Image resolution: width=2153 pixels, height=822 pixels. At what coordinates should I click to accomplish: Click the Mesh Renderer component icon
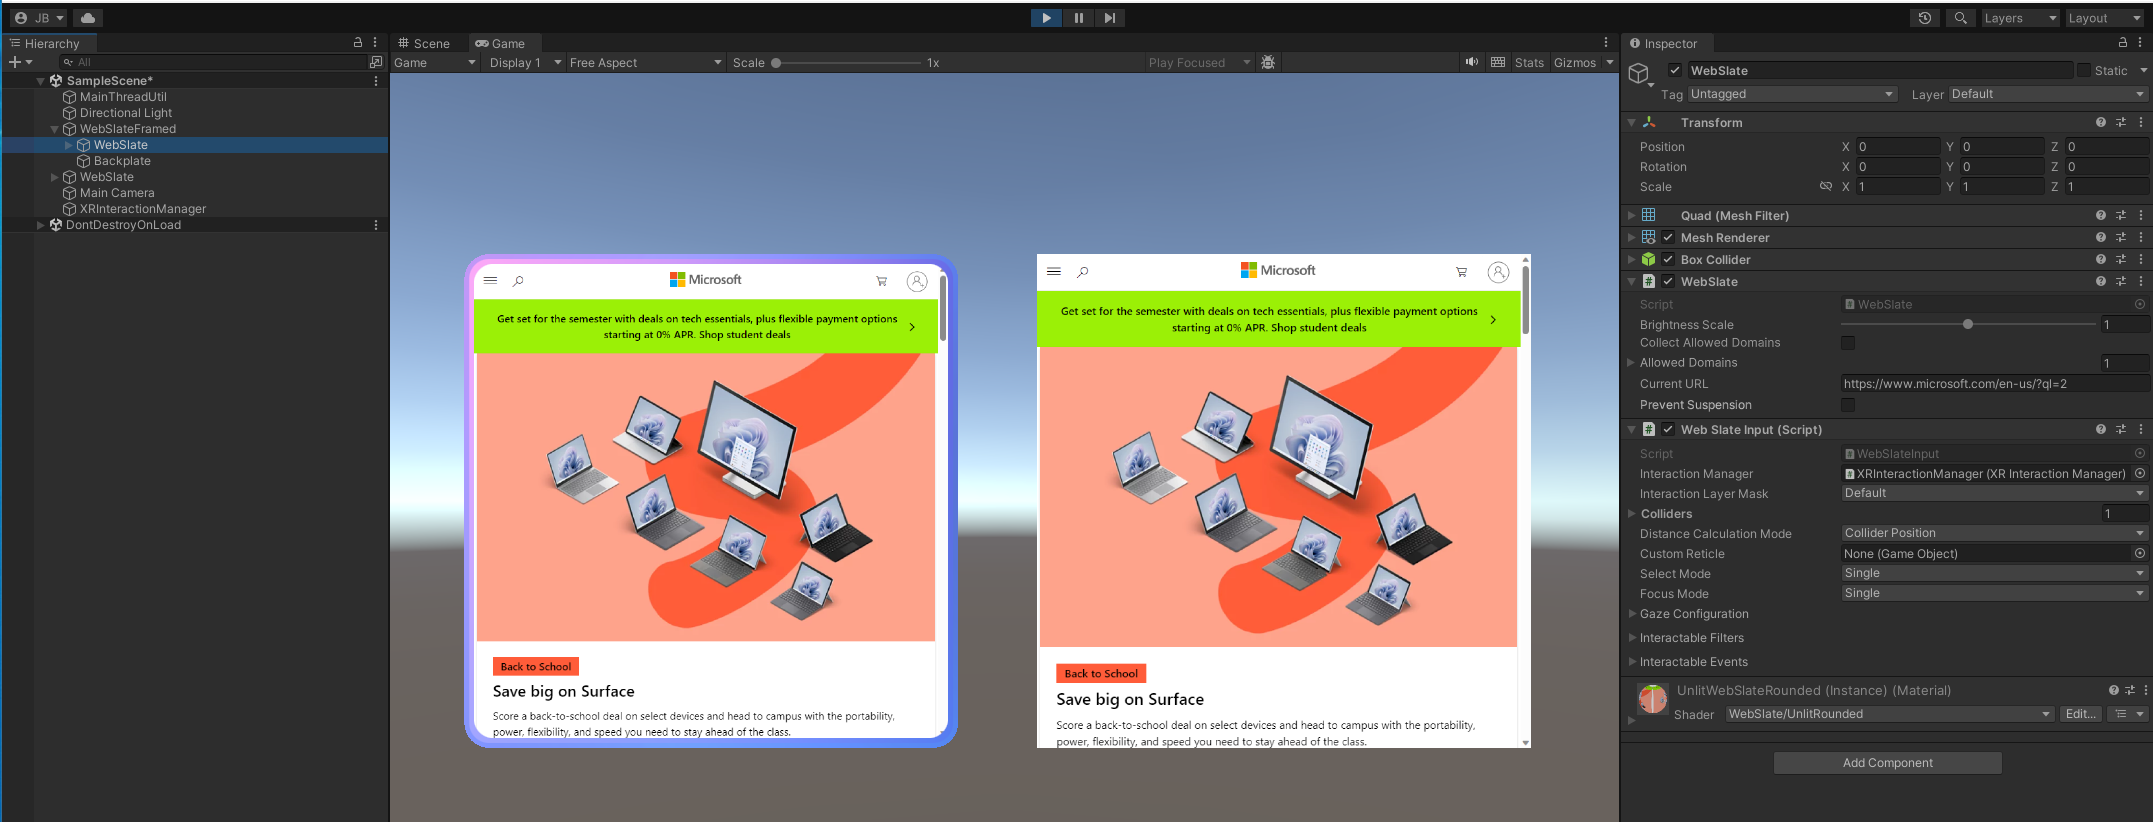pos(1649,237)
